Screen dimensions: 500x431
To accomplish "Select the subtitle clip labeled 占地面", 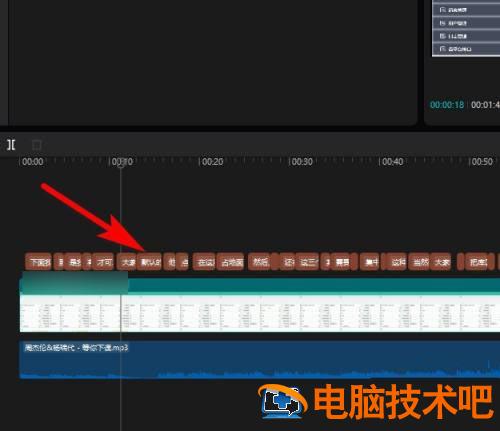I will [x=231, y=262].
